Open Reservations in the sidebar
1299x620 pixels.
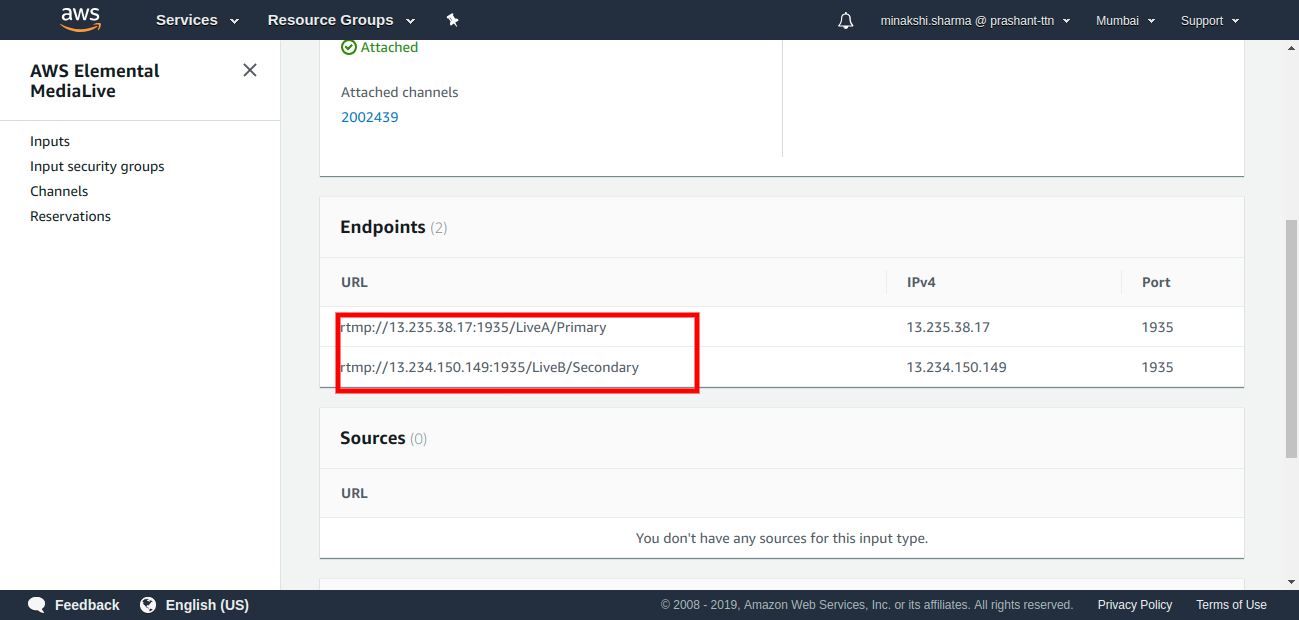click(x=70, y=217)
